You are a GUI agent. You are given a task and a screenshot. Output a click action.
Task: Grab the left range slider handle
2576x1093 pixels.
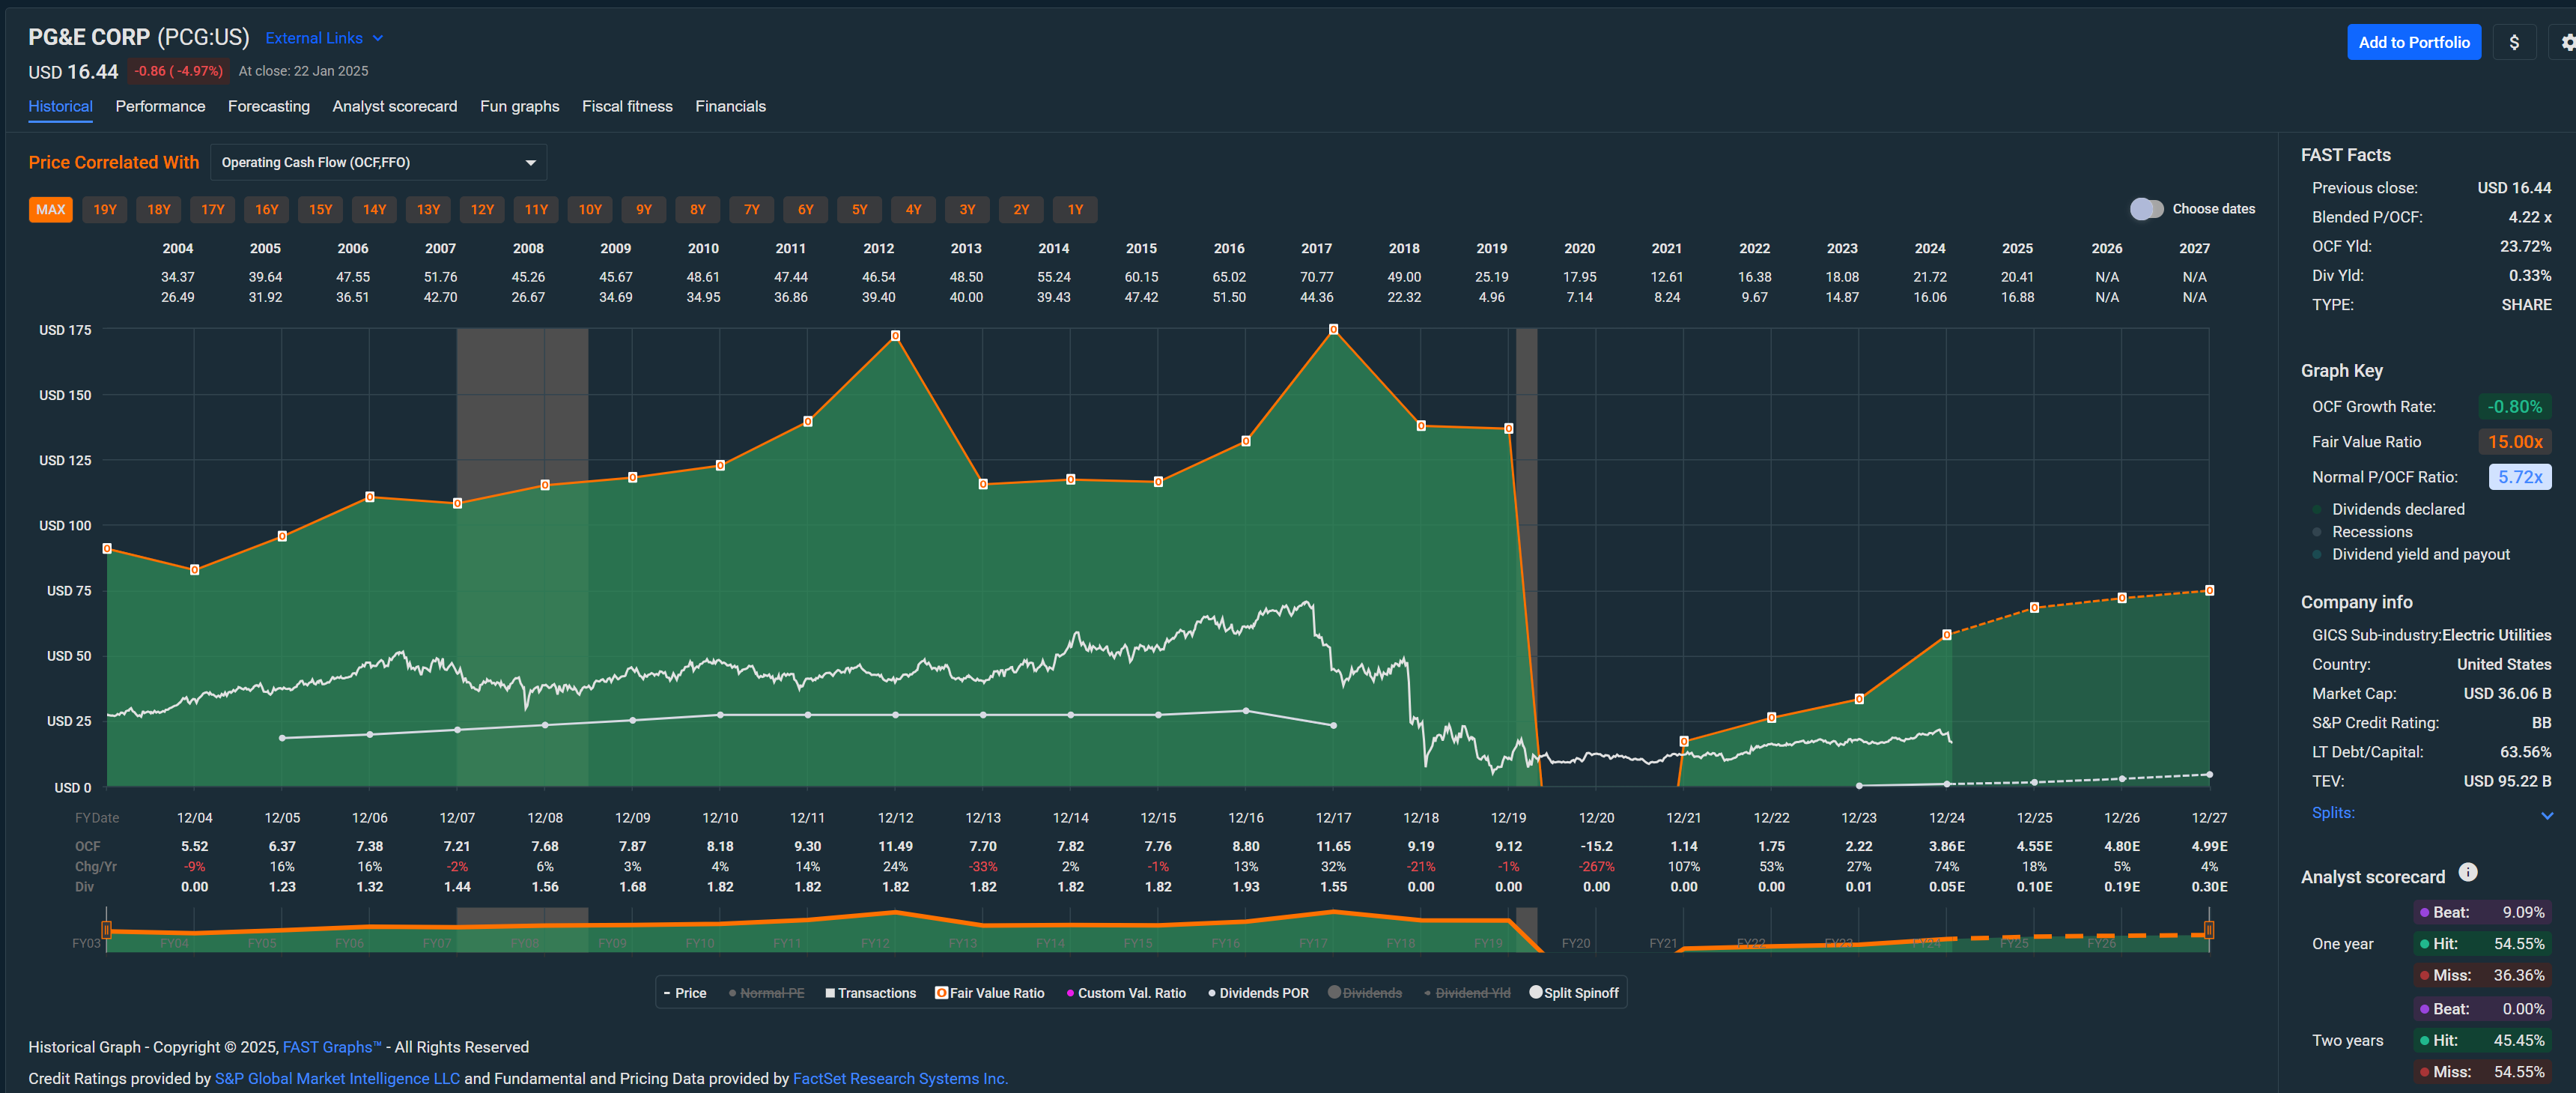(x=106, y=930)
